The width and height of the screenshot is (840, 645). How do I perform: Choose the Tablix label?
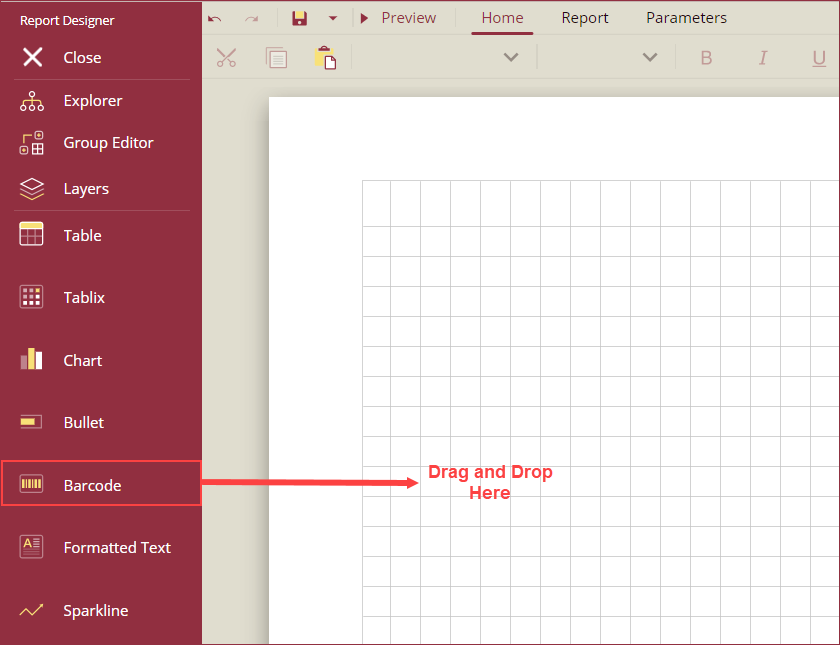click(84, 297)
